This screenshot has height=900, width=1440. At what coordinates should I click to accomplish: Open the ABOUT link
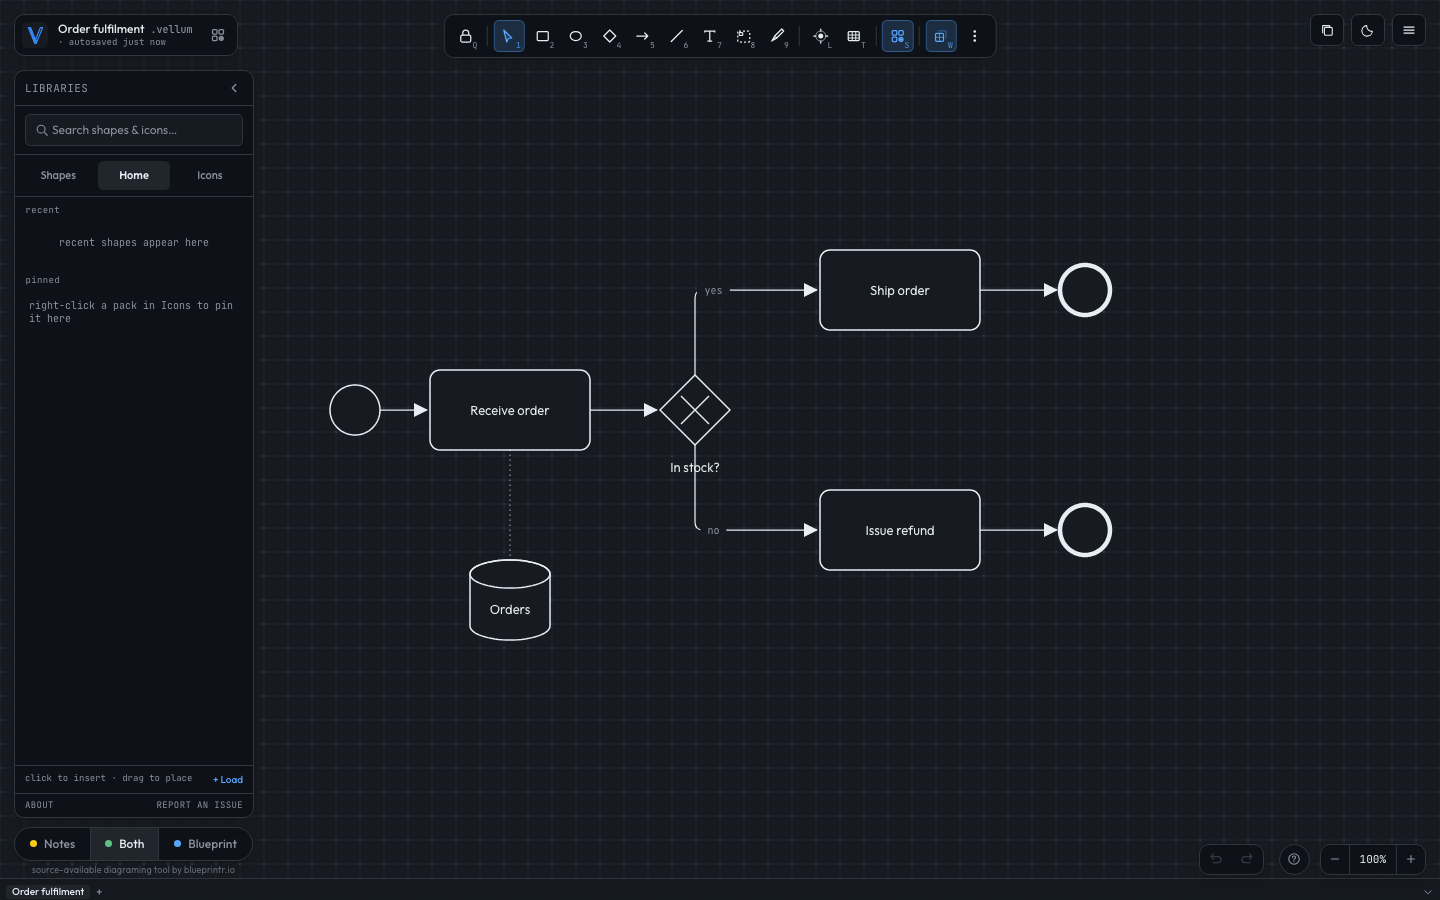39,805
